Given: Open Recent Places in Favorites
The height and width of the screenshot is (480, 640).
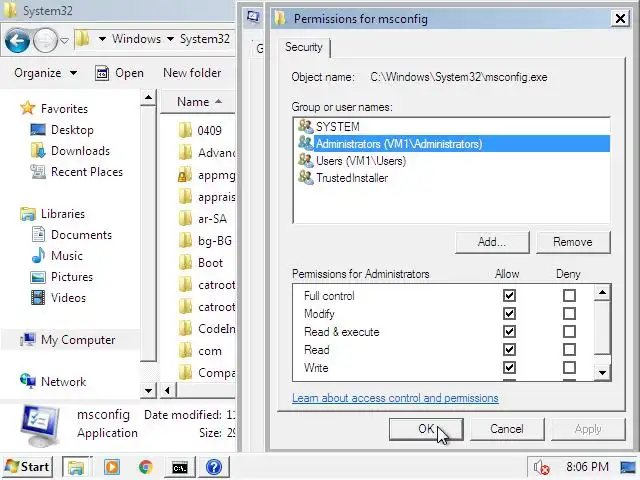Looking at the screenshot, I should point(76,172).
